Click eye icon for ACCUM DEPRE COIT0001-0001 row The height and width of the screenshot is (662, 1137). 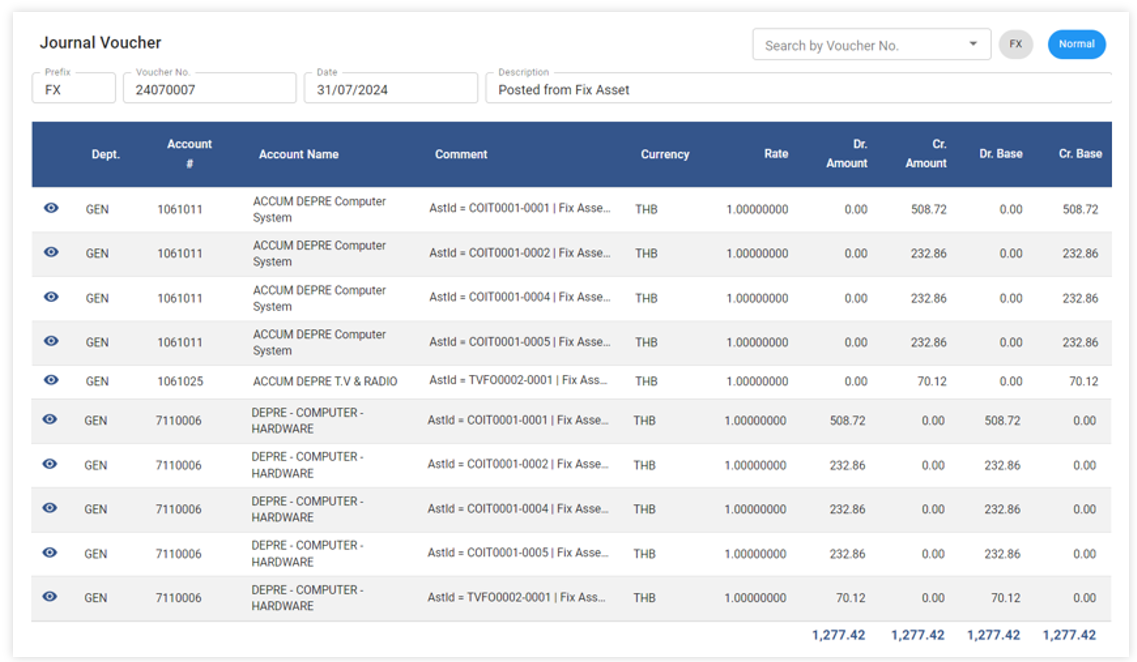[x=51, y=208]
